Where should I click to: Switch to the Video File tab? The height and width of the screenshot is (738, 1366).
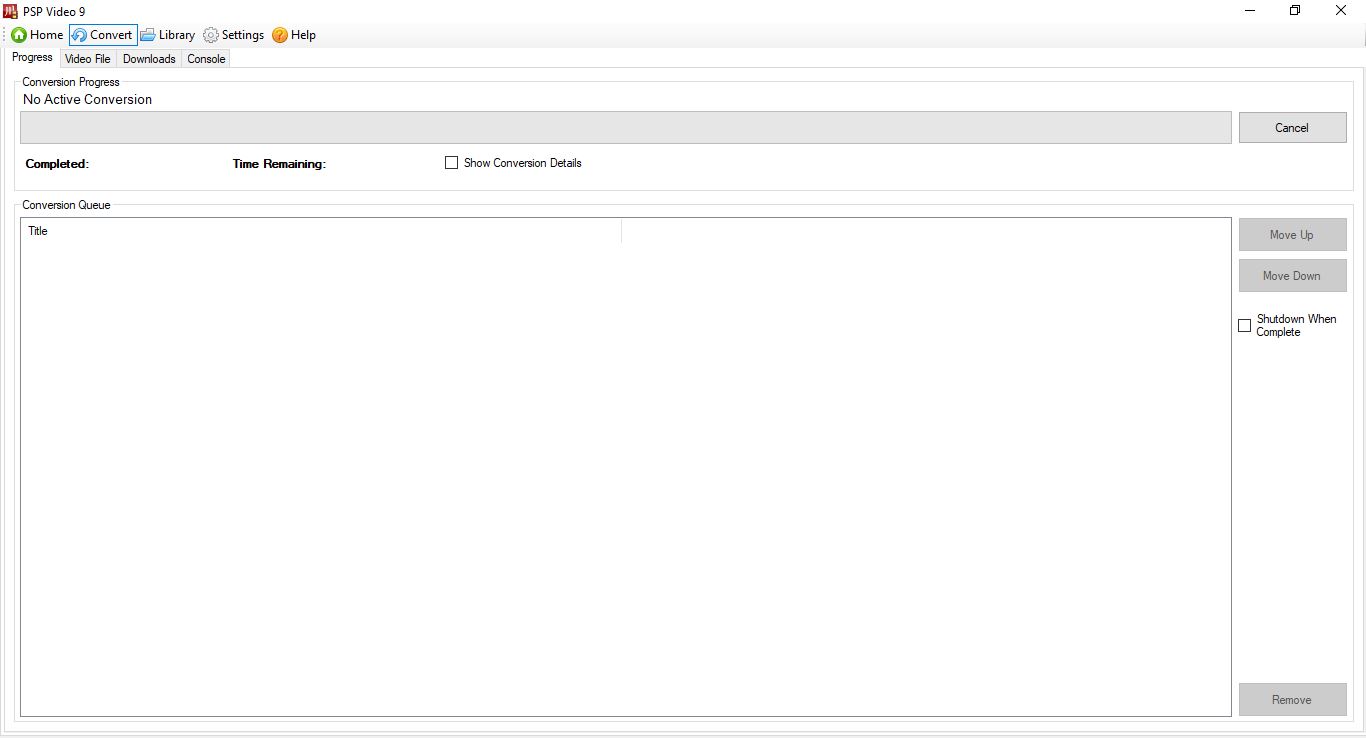point(88,59)
